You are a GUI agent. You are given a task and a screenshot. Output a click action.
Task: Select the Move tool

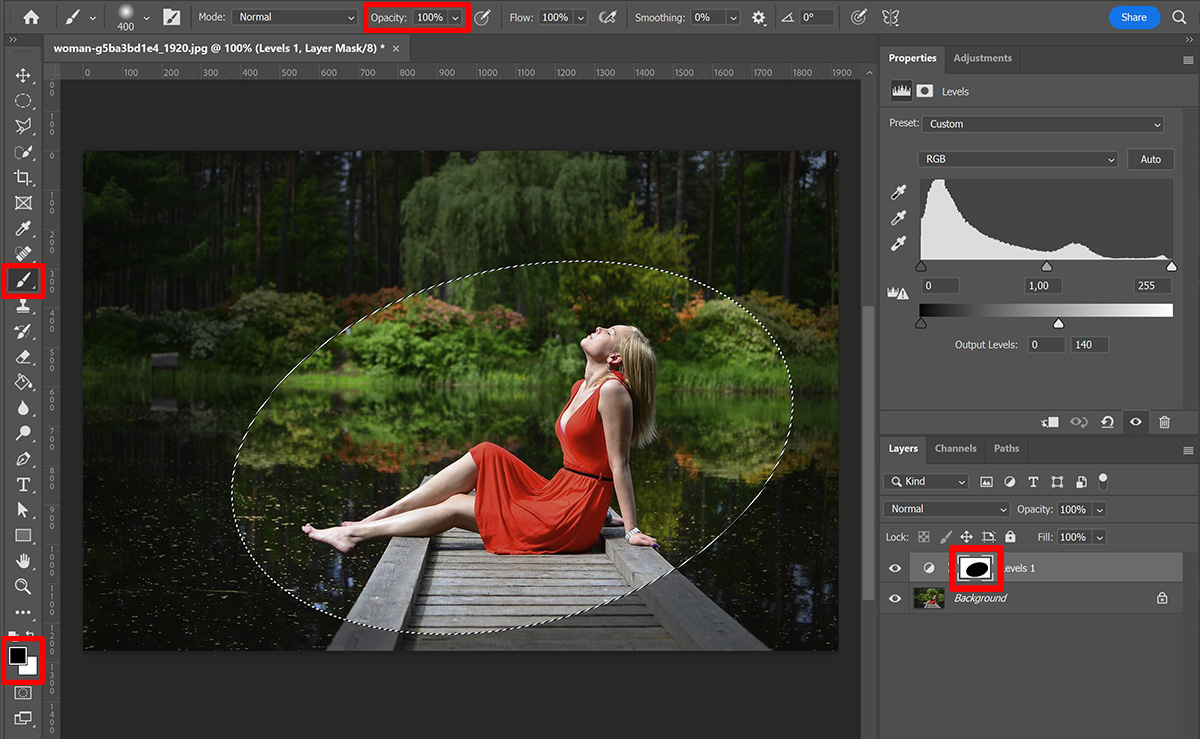point(23,74)
